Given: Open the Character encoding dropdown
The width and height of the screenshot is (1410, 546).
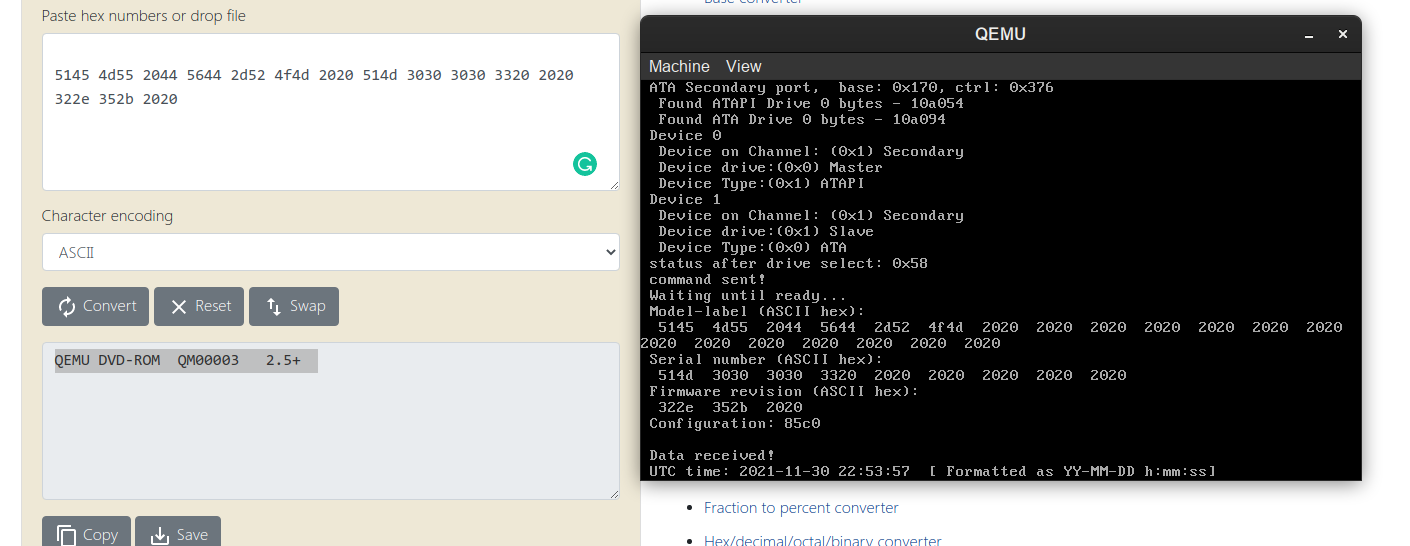Looking at the screenshot, I should tap(331, 252).
